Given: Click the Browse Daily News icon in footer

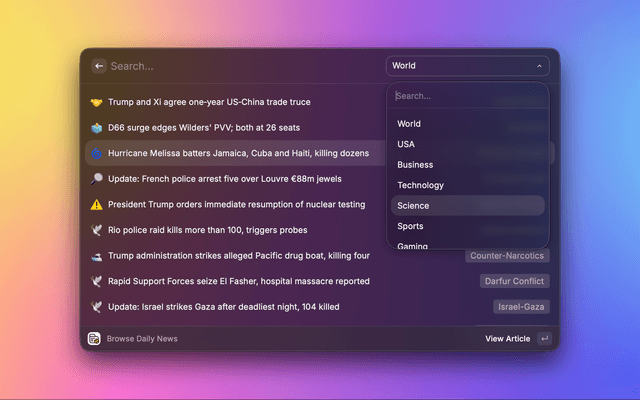Looking at the screenshot, I should (94, 339).
